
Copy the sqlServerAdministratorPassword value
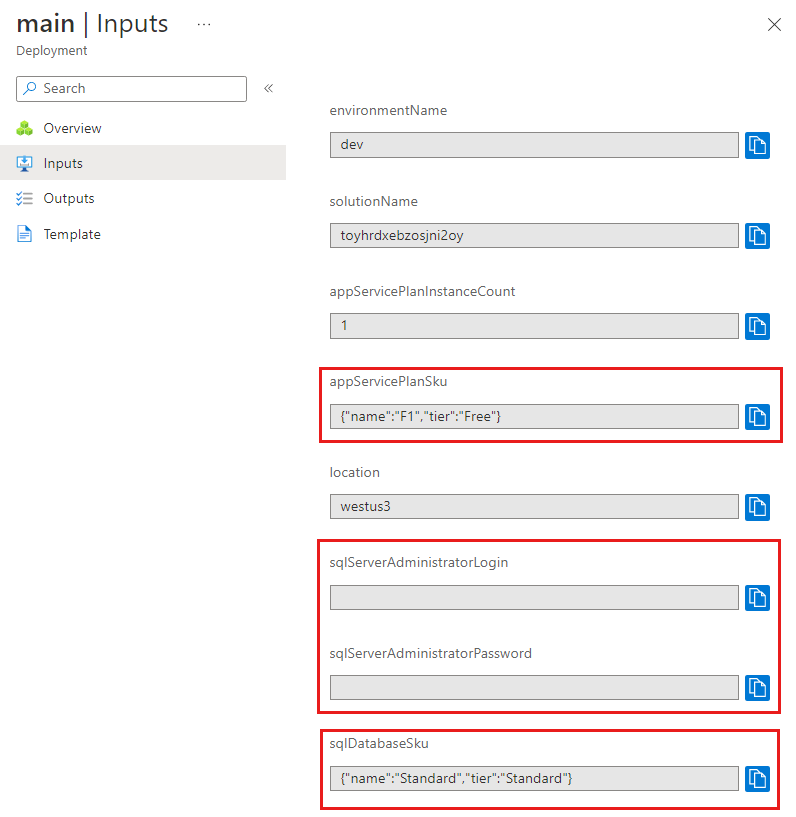(x=757, y=687)
